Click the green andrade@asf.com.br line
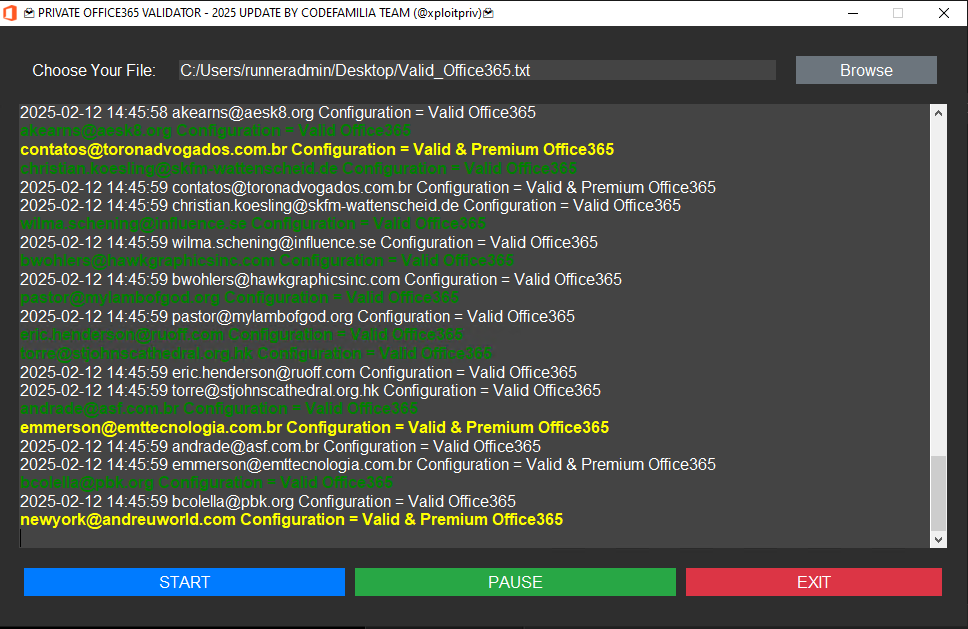968x629 pixels. click(x=219, y=409)
